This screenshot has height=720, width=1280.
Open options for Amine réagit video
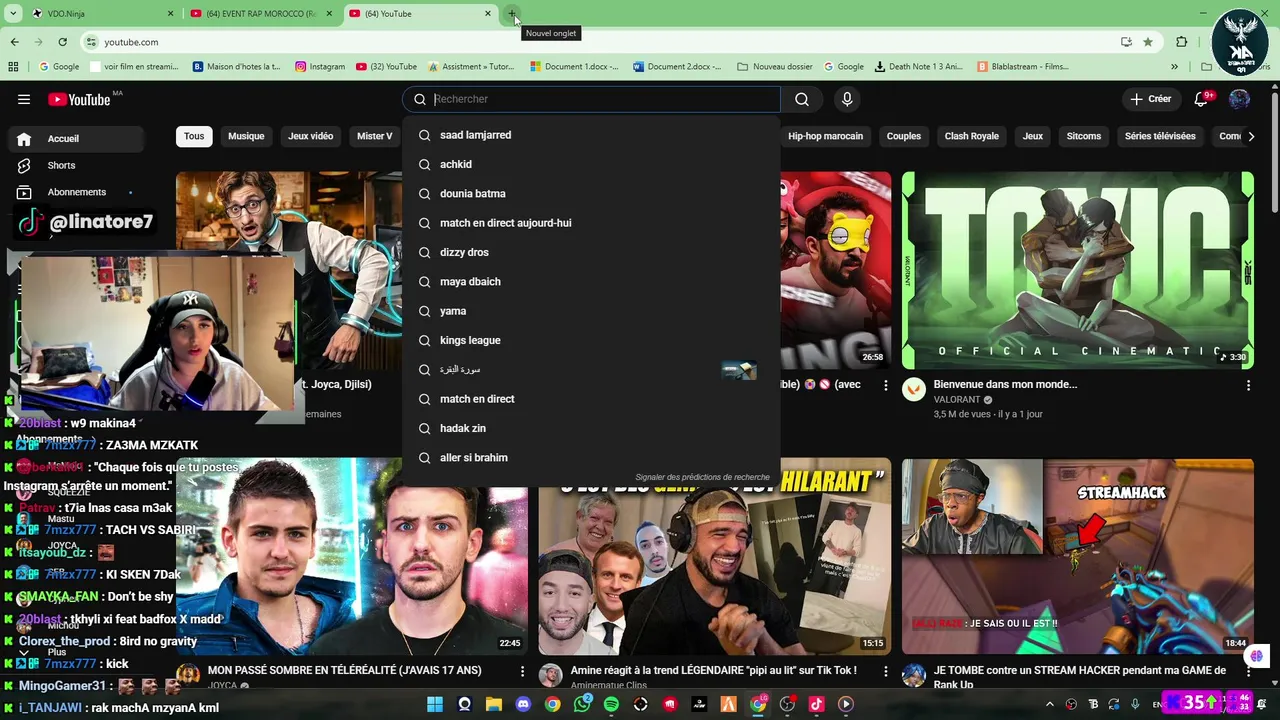point(885,671)
